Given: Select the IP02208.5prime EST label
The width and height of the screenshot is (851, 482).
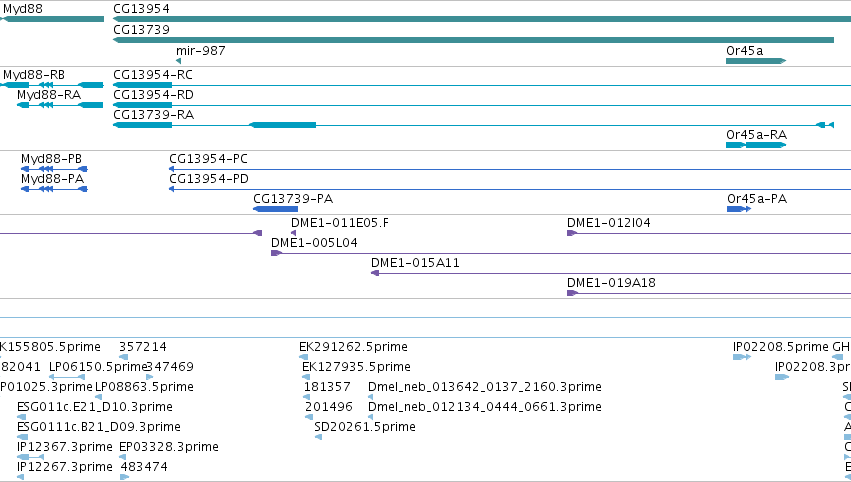Looking at the screenshot, I should (x=781, y=346).
